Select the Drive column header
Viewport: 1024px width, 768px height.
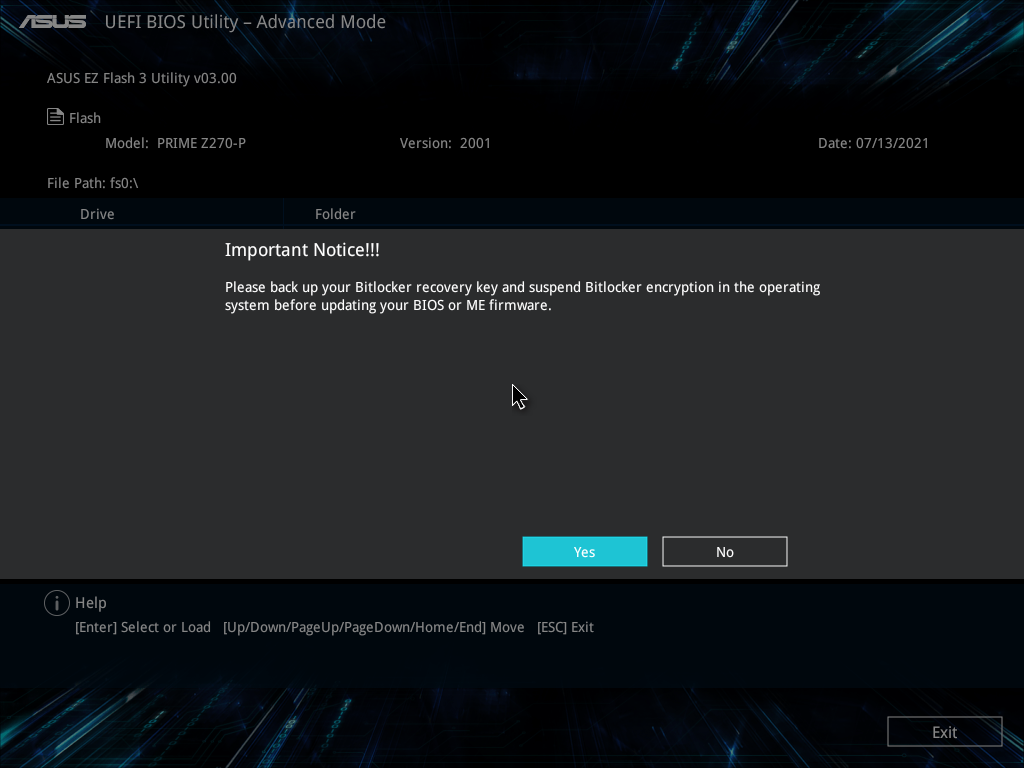click(97, 214)
